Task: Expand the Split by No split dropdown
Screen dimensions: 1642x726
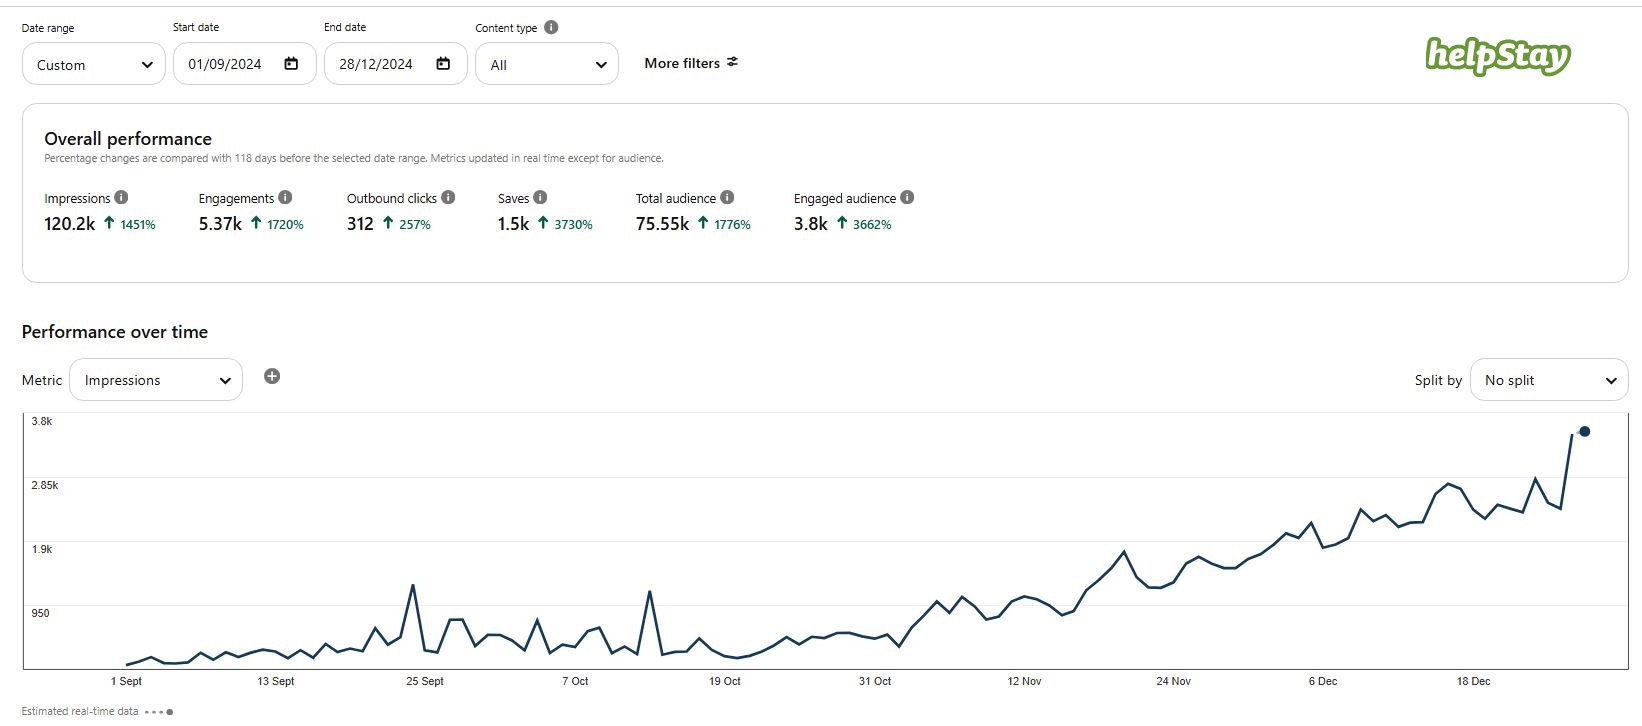Action: coord(1548,380)
